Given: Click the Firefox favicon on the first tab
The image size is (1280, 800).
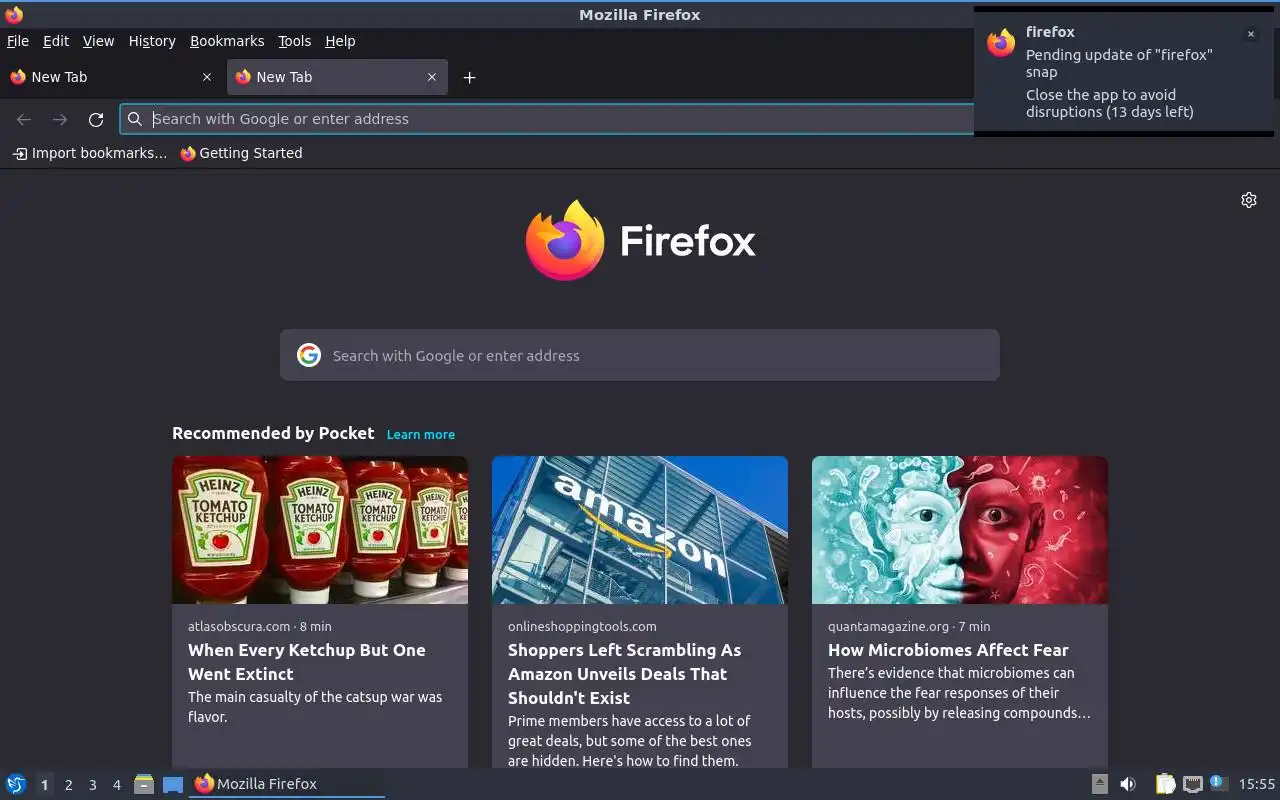Looking at the screenshot, I should (x=18, y=77).
